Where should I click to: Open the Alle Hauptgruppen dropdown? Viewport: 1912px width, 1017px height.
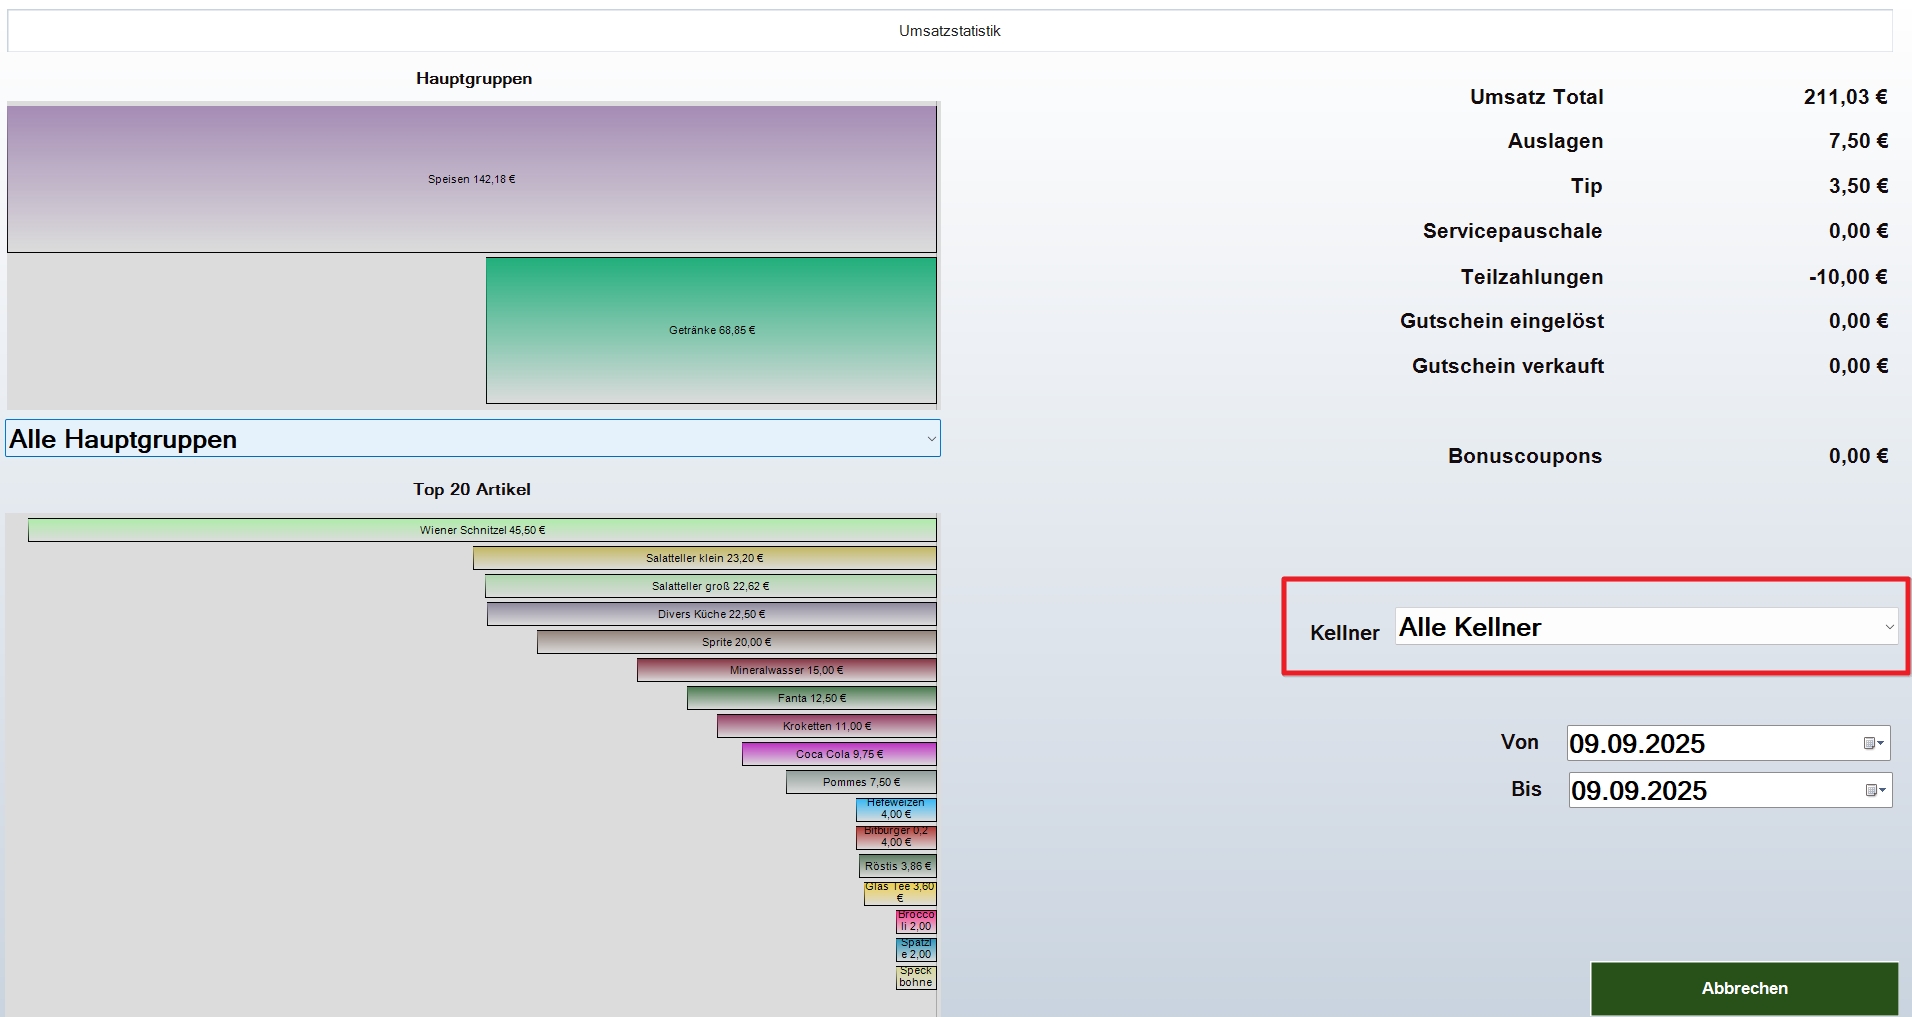coord(473,438)
